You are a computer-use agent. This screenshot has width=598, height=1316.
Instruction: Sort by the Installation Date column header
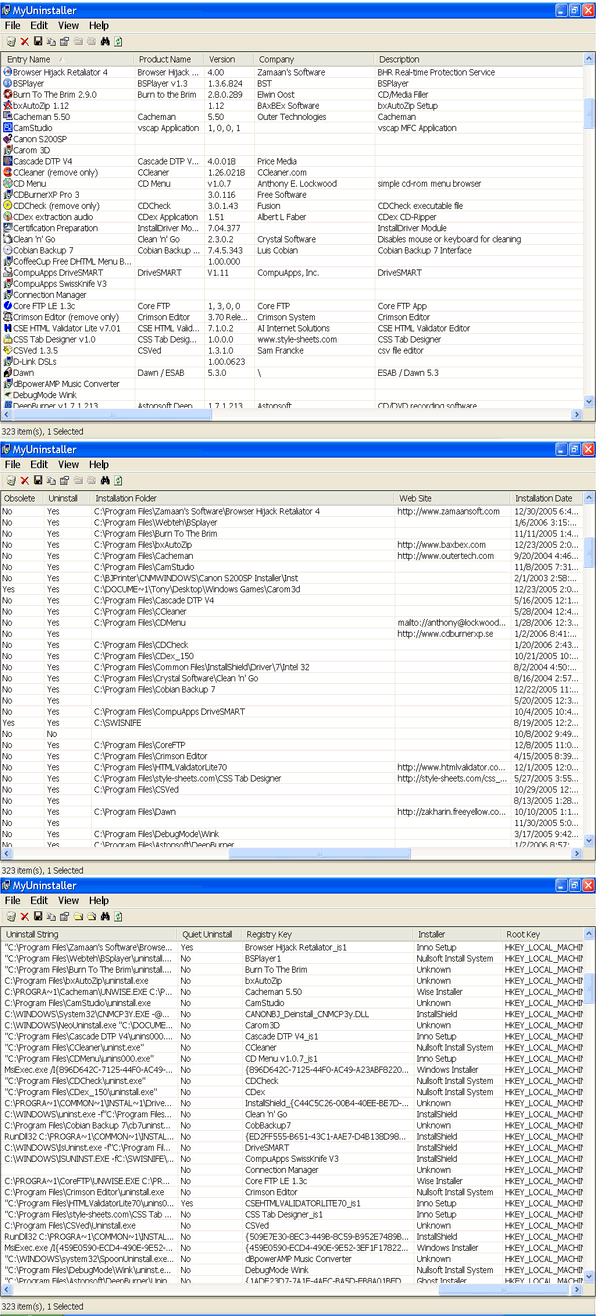[x=547, y=498]
